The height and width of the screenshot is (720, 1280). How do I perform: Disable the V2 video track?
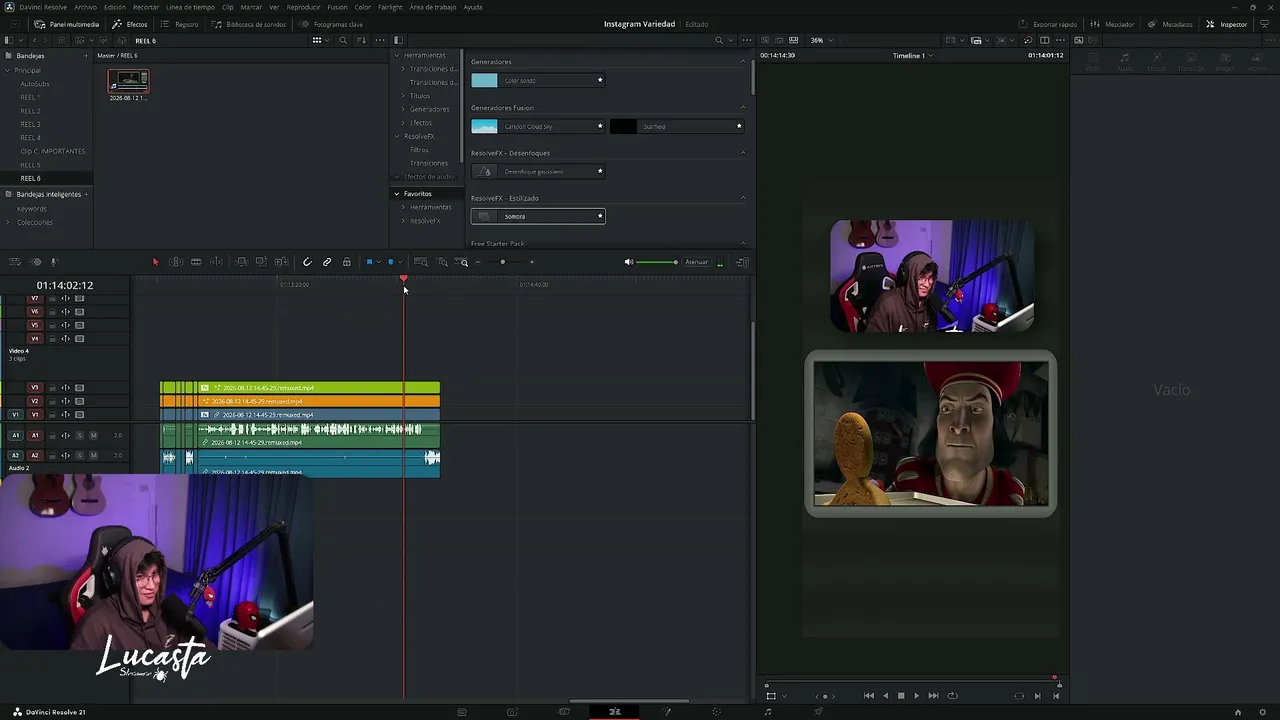79,401
